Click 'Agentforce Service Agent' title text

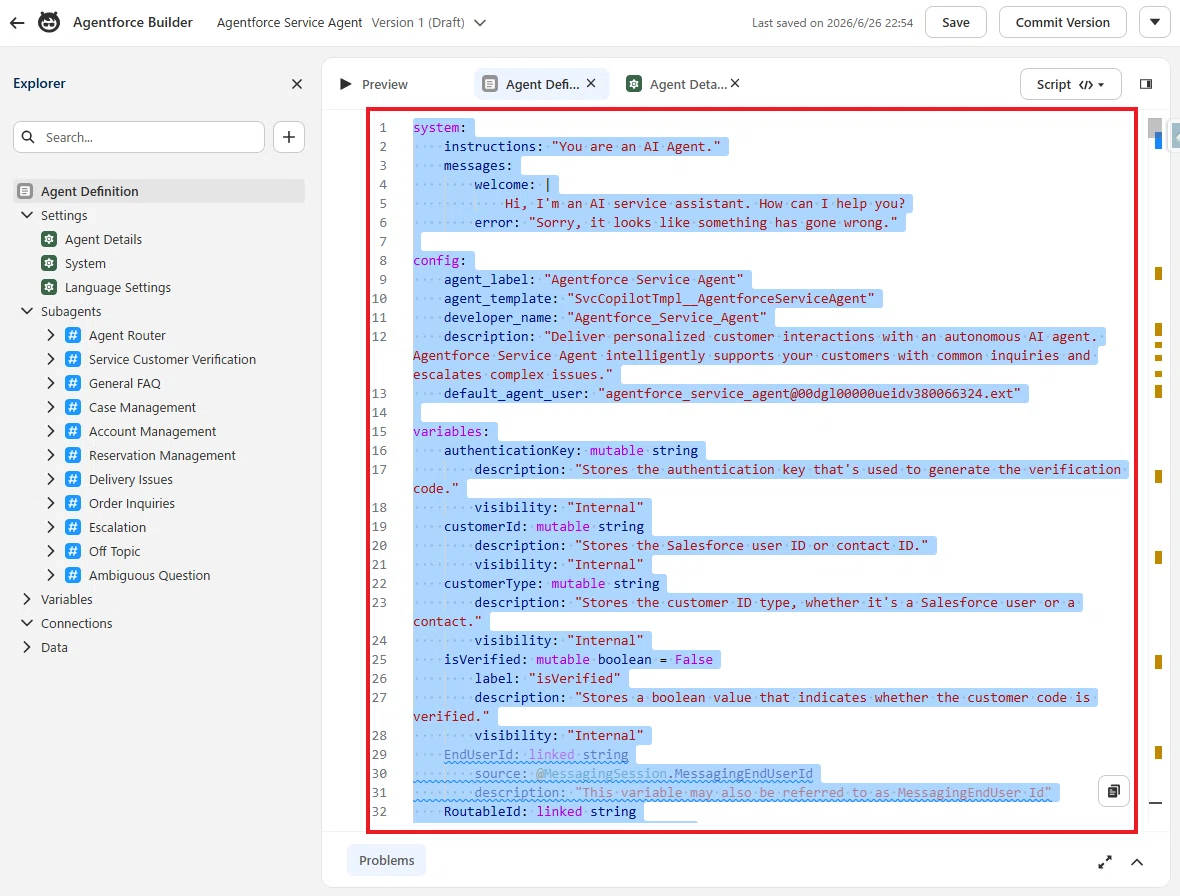tap(289, 23)
